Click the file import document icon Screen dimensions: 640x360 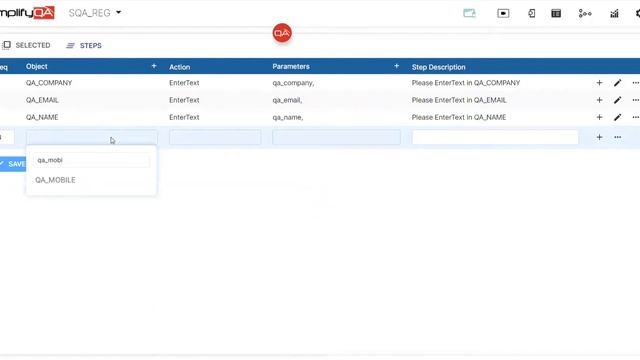531,13
